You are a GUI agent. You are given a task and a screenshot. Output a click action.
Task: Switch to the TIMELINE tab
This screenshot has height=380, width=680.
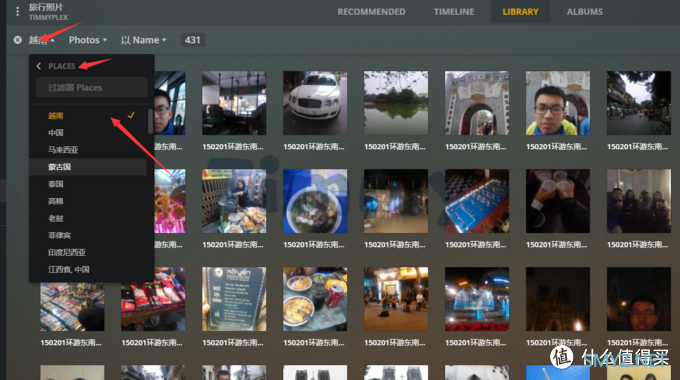pos(454,12)
